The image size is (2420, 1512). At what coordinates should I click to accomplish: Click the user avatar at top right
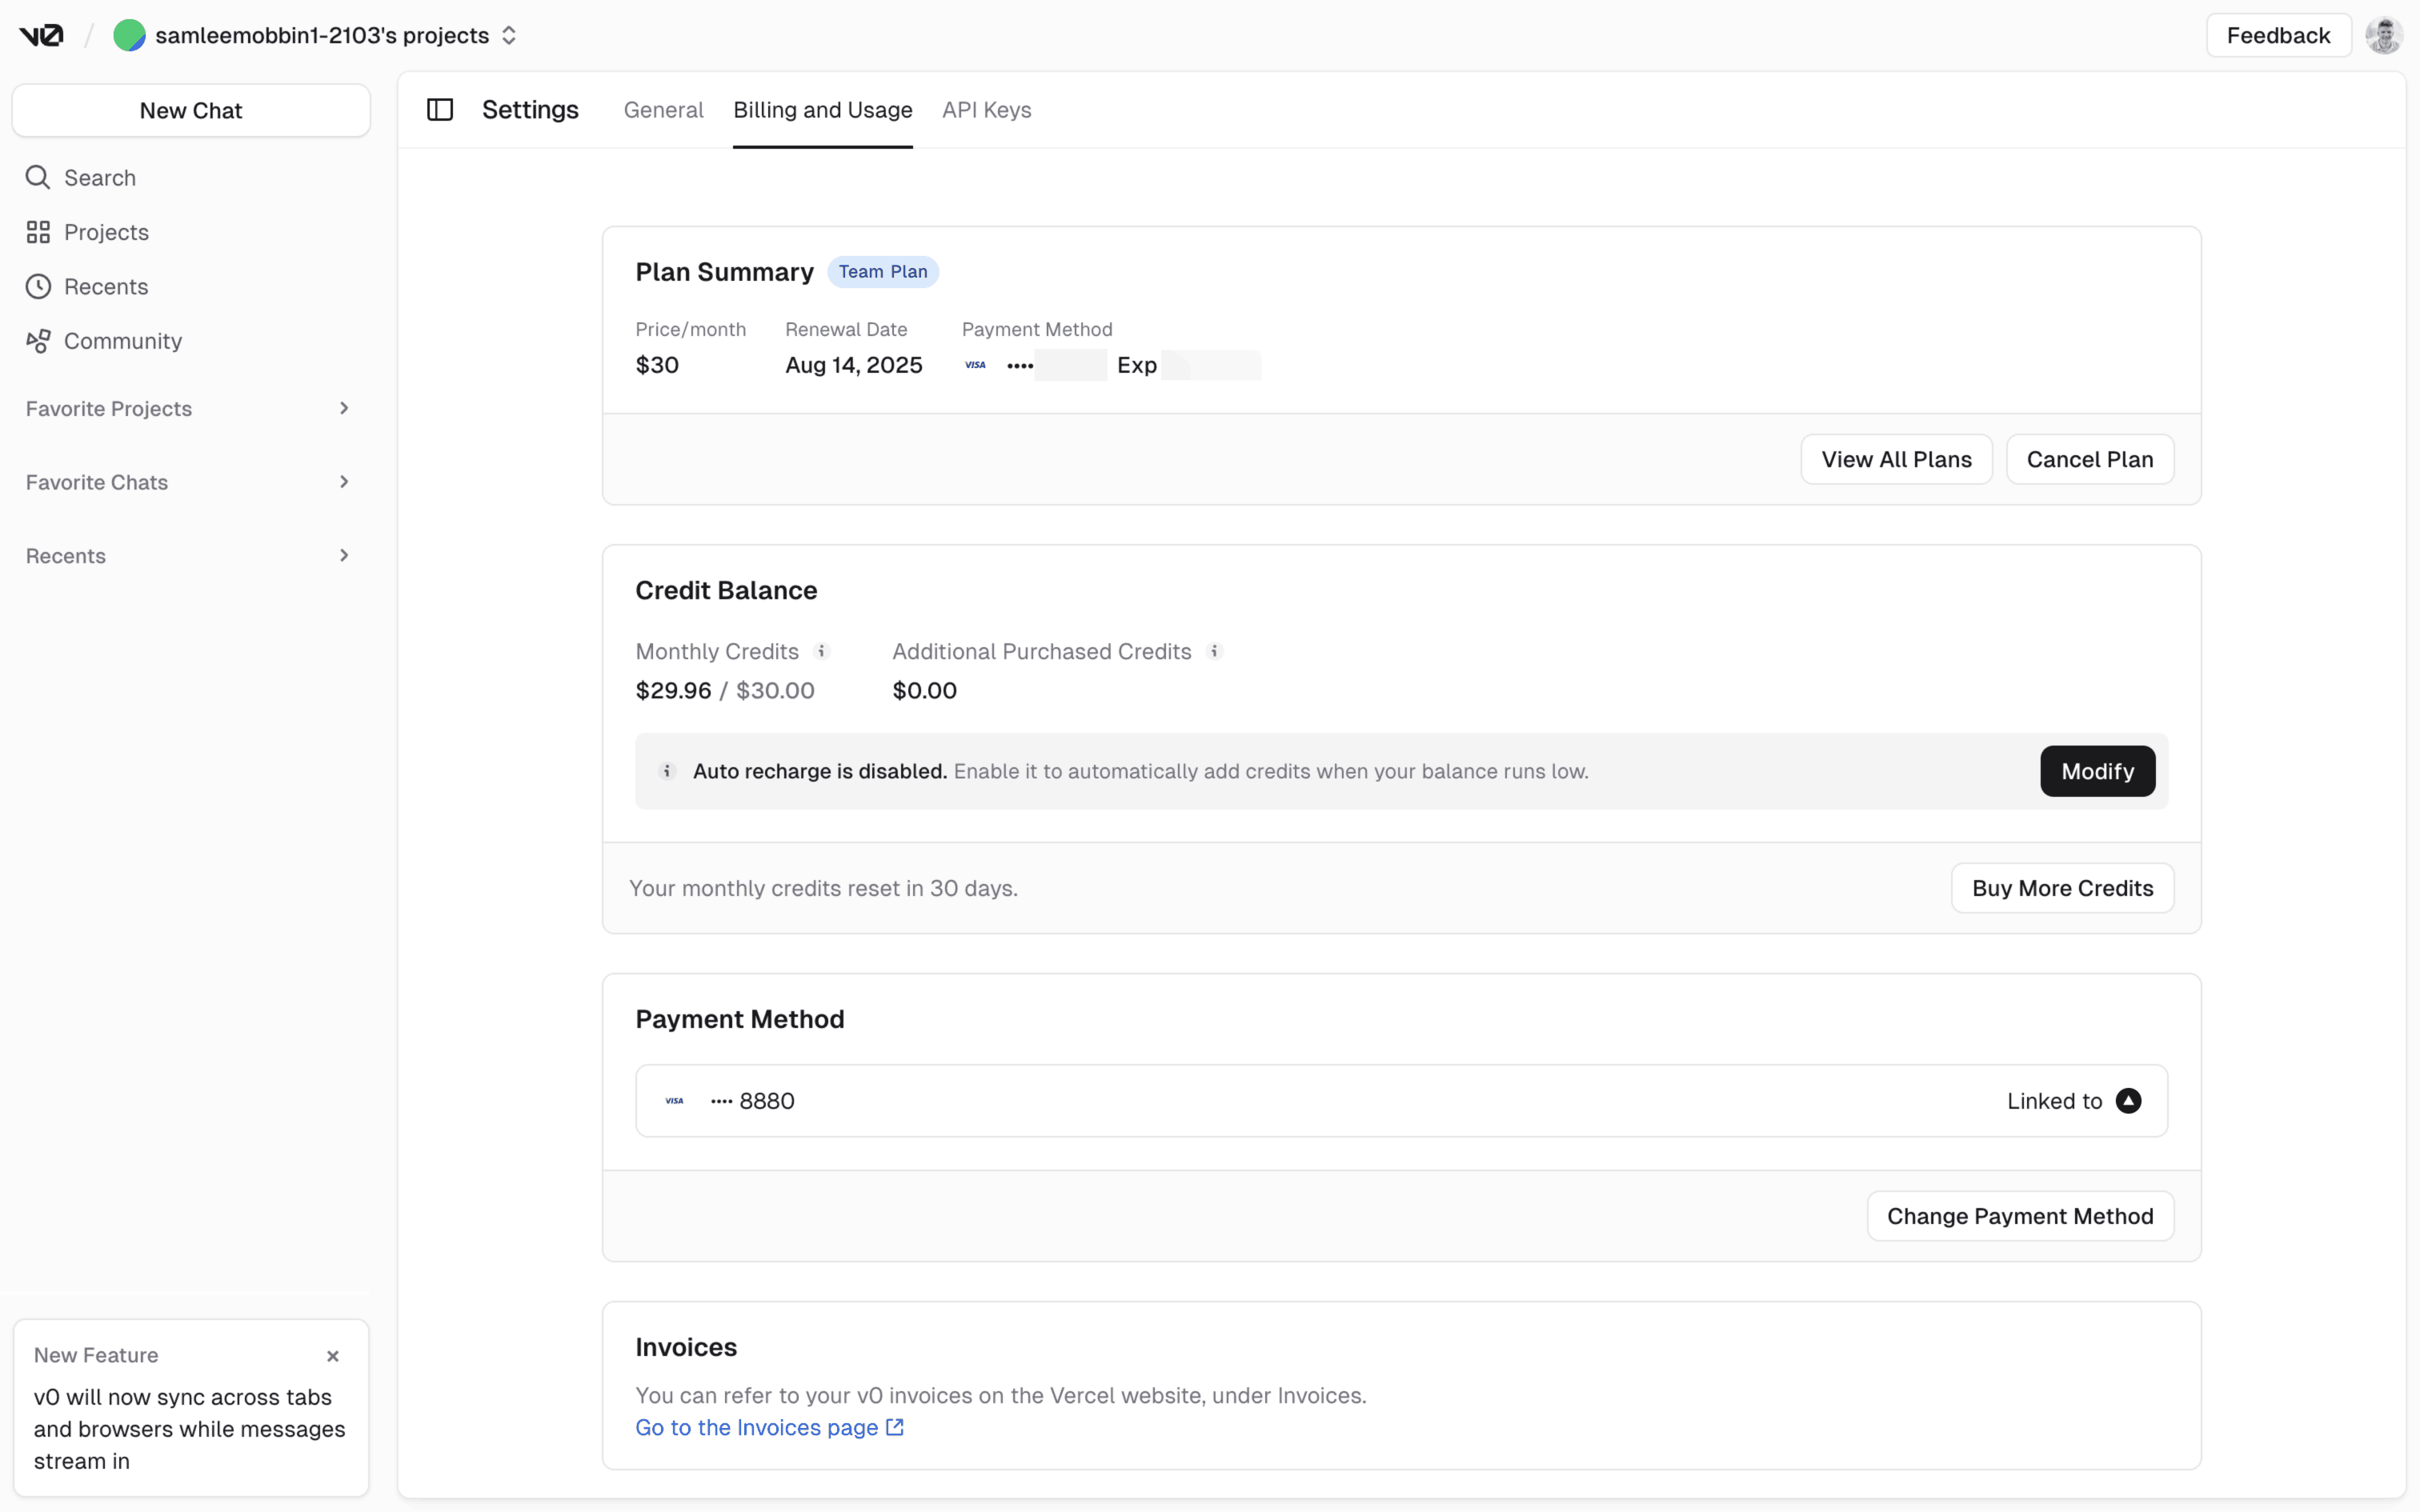2383,36
